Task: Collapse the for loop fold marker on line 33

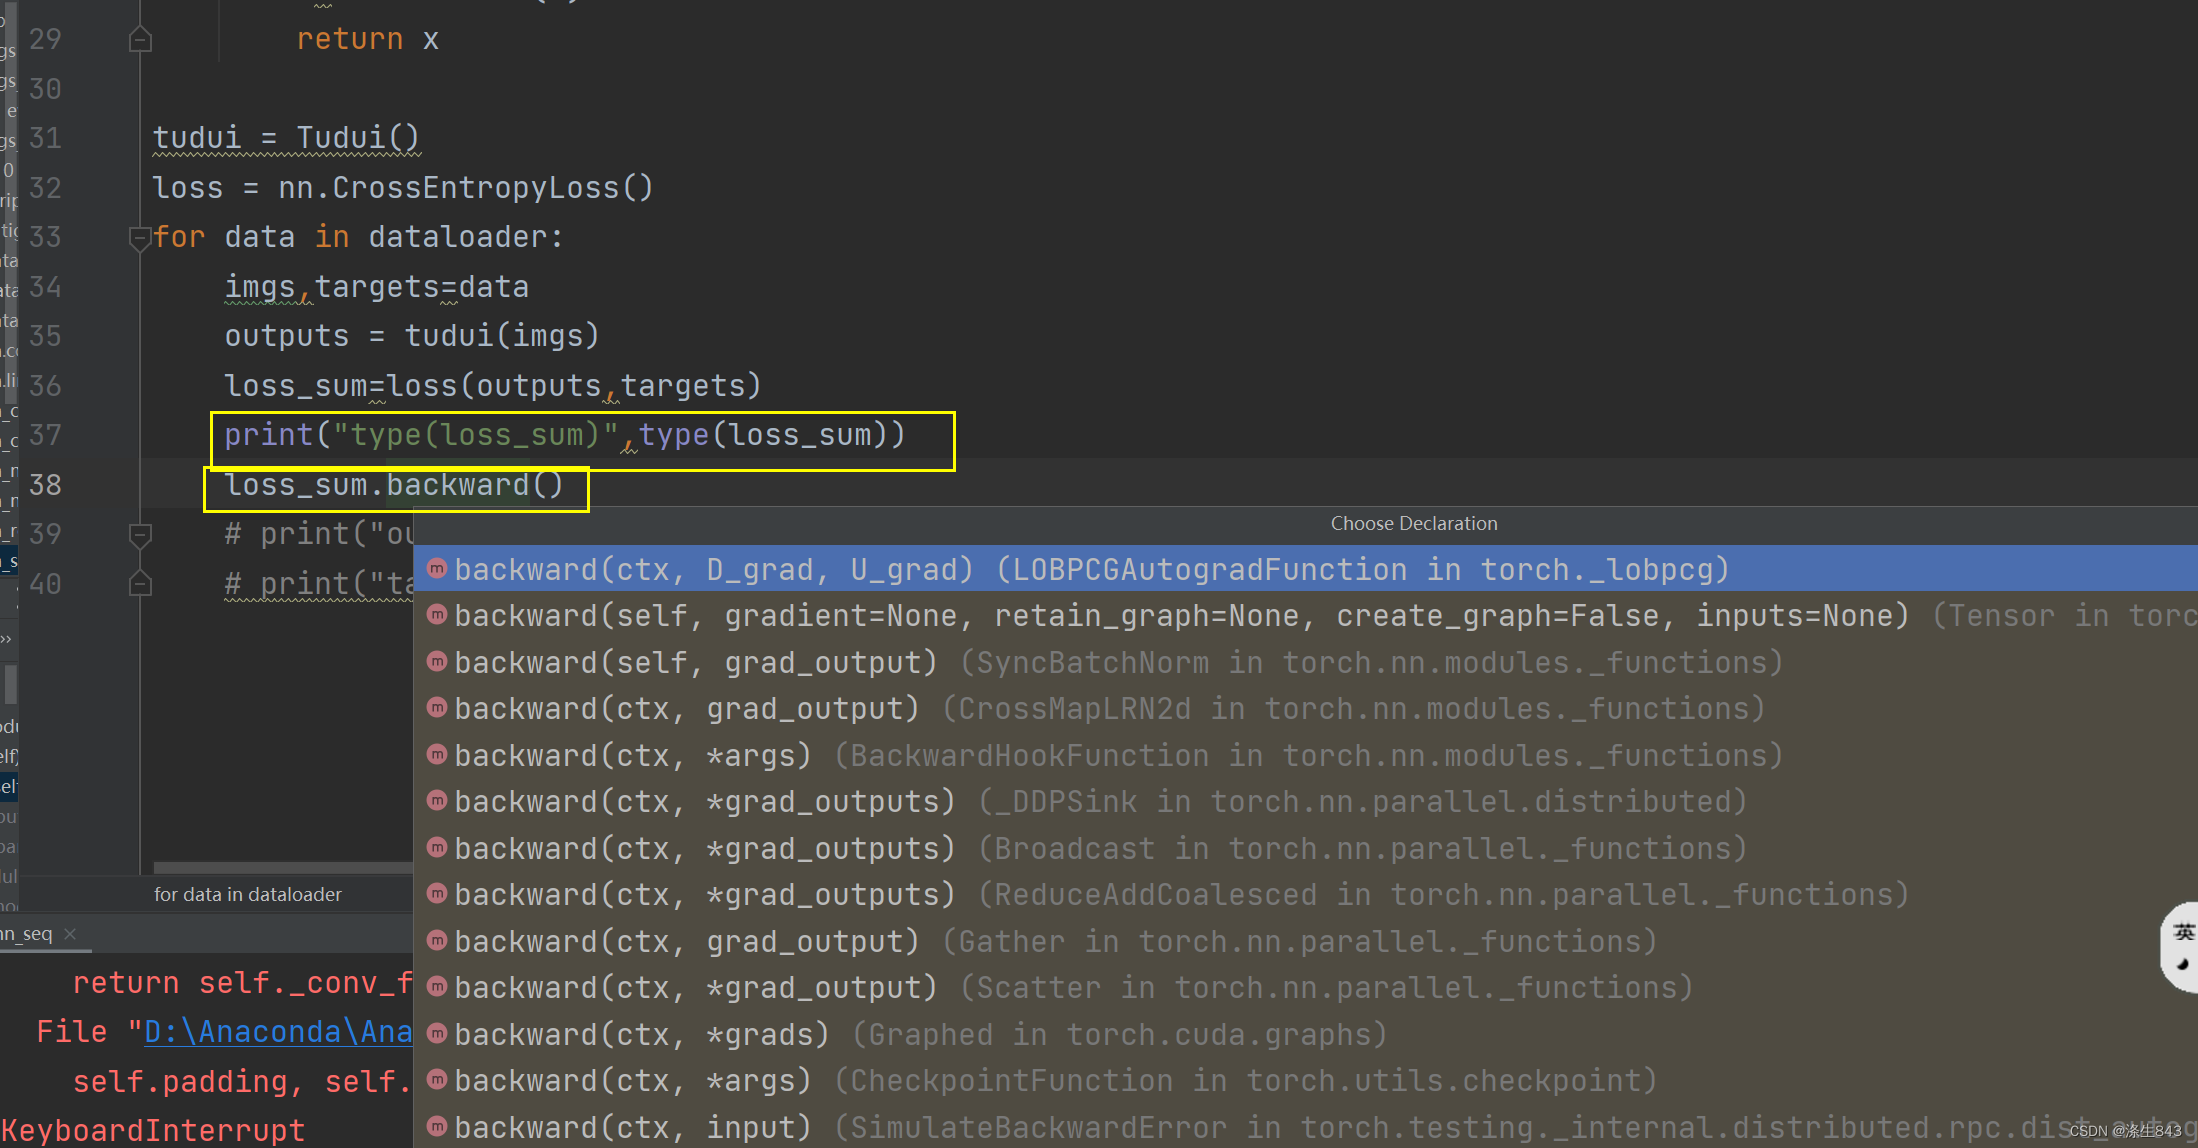Action: tap(140, 238)
